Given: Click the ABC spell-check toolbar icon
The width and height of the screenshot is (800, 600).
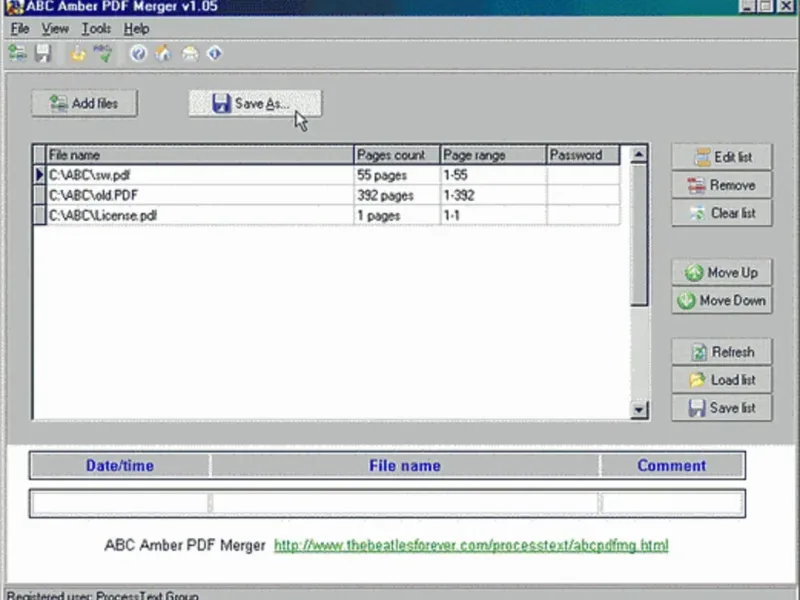Looking at the screenshot, I should (103, 53).
